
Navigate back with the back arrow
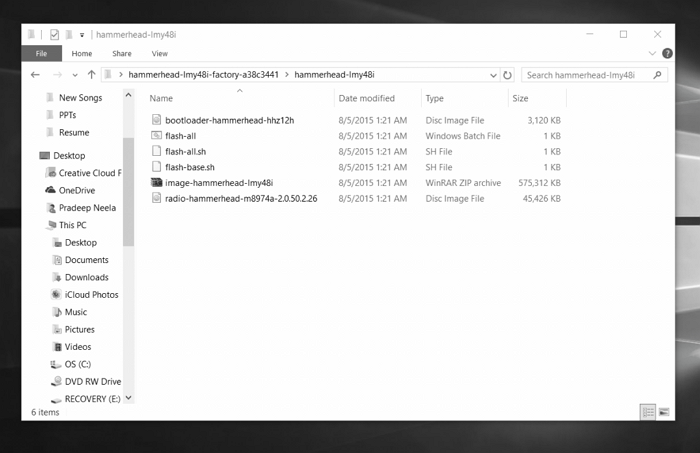pyautogui.click(x=35, y=75)
